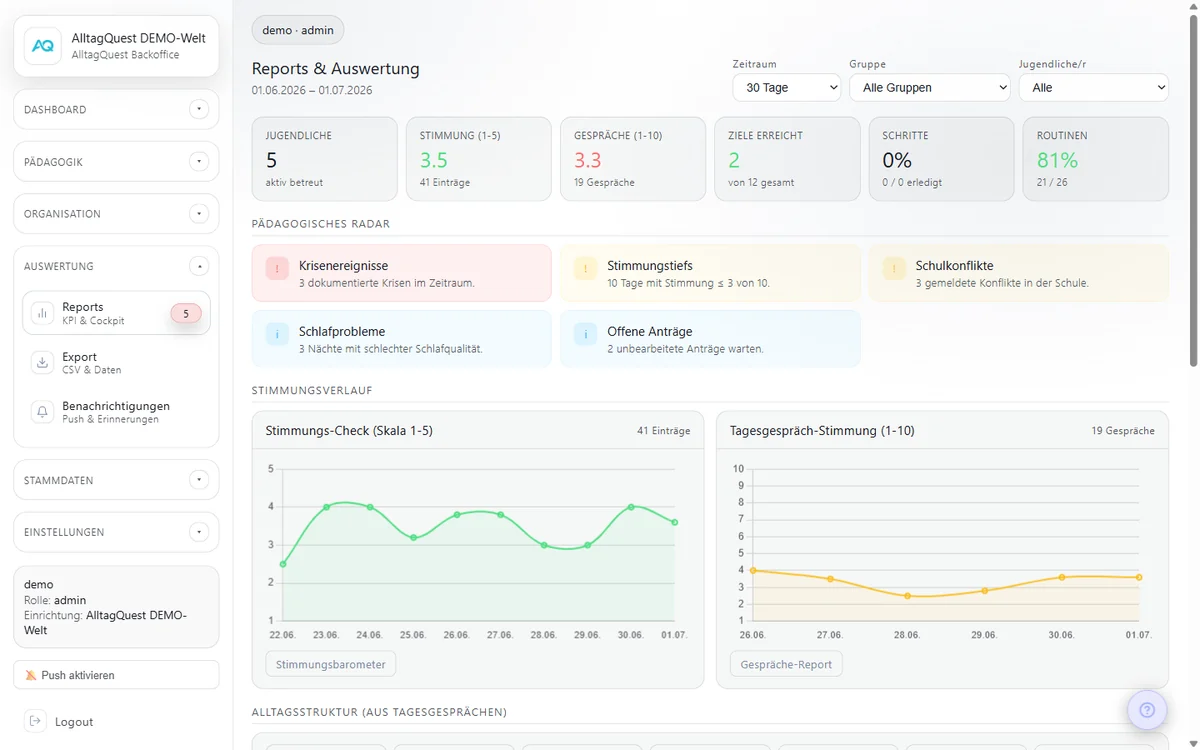The width and height of the screenshot is (1200, 750).
Task: Click the Krisenereignisse red alert icon
Action: click(x=277, y=268)
